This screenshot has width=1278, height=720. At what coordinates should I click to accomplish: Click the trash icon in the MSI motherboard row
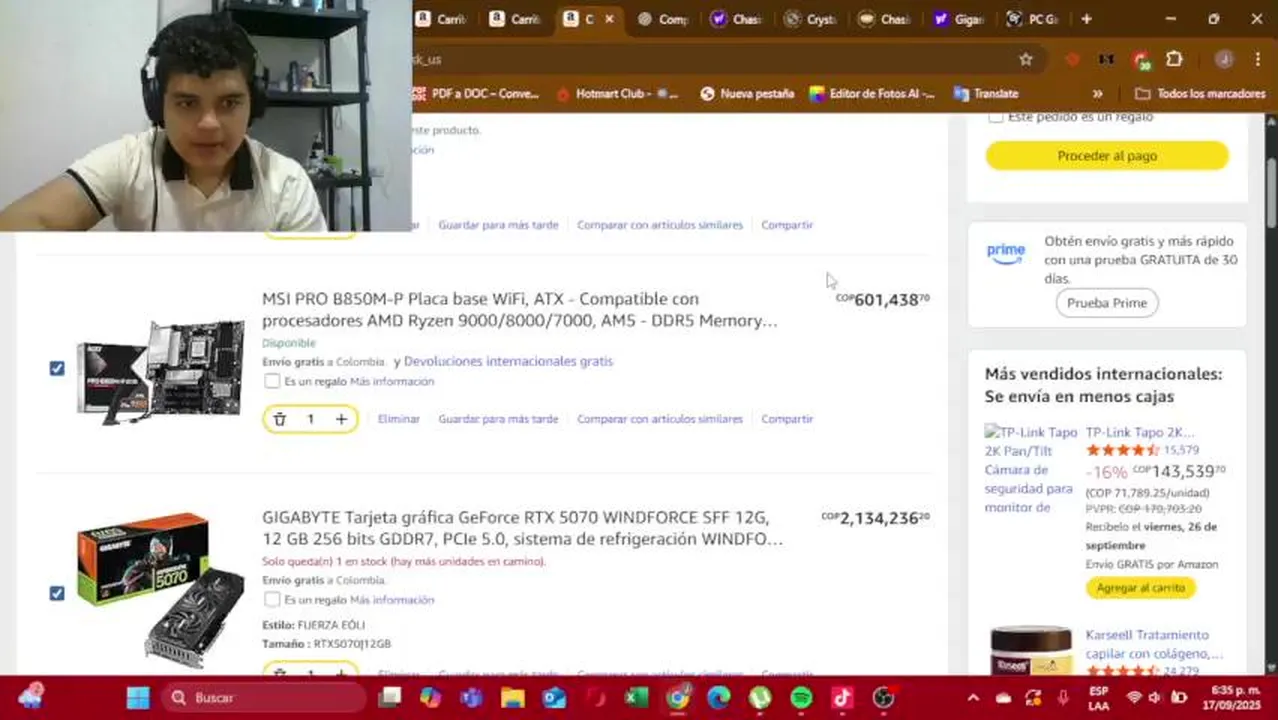click(280, 419)
